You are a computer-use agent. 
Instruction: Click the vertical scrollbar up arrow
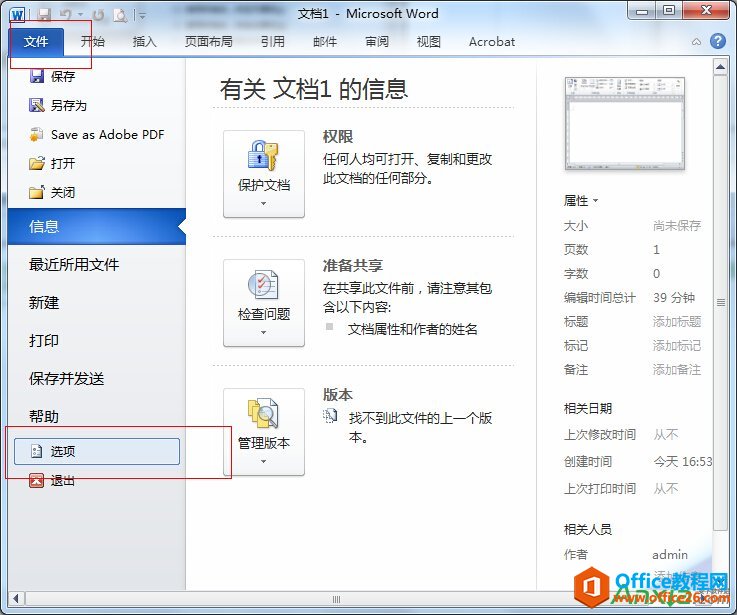point(720,67)
